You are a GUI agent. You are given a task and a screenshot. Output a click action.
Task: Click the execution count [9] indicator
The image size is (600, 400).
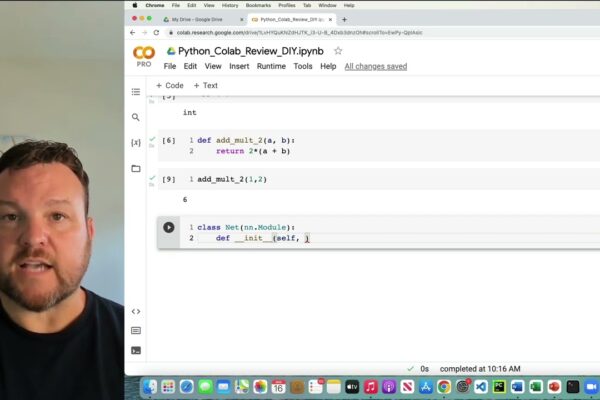pos(169,179)
